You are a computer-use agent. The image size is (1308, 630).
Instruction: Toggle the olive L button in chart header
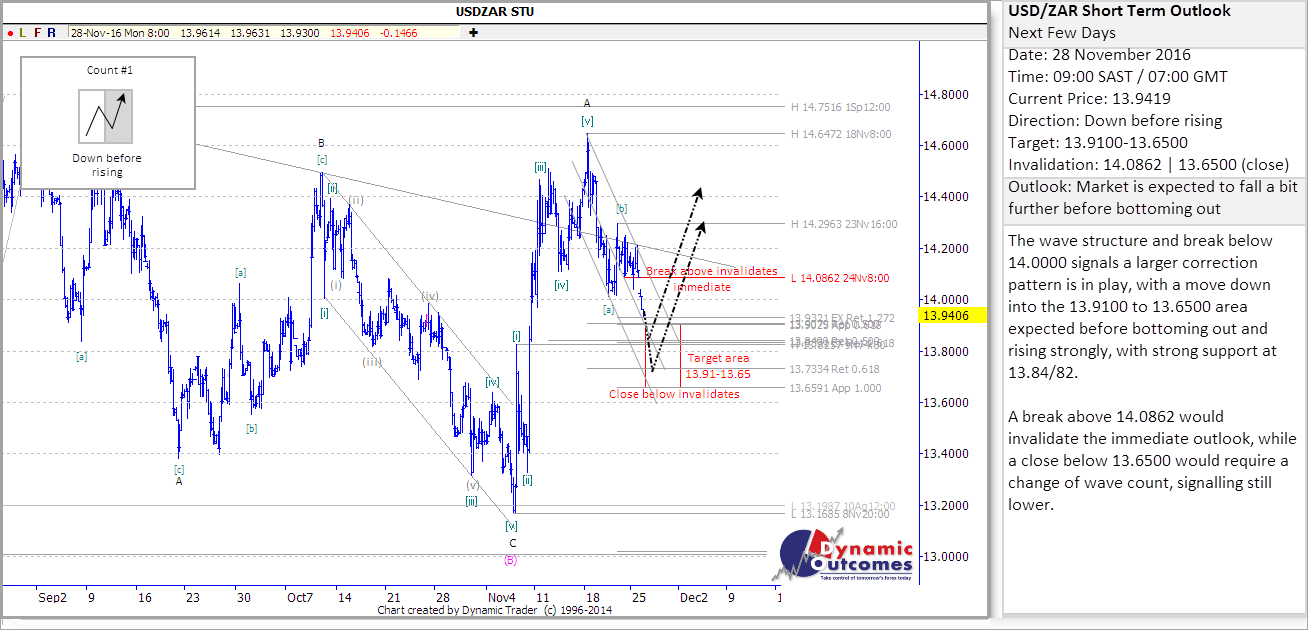coord(23,32)
